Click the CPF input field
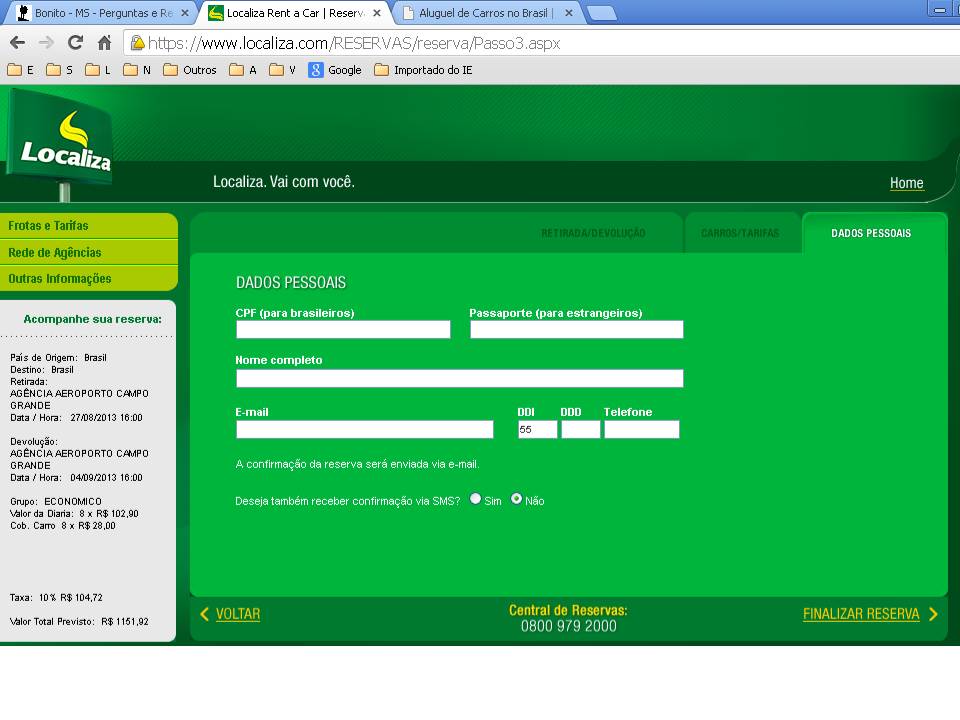960x720 pixels. click(343, 329)
